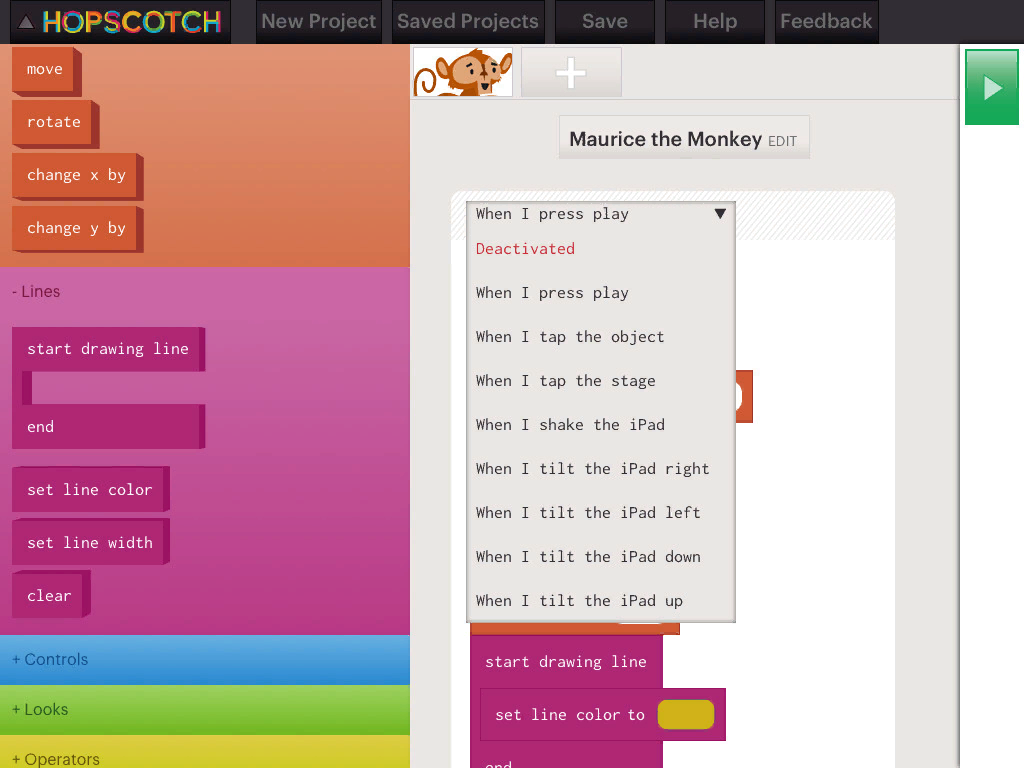The height and width of the screenshot is (768, 1024).
Task: Open the Help menu
Action: [715, 21]
